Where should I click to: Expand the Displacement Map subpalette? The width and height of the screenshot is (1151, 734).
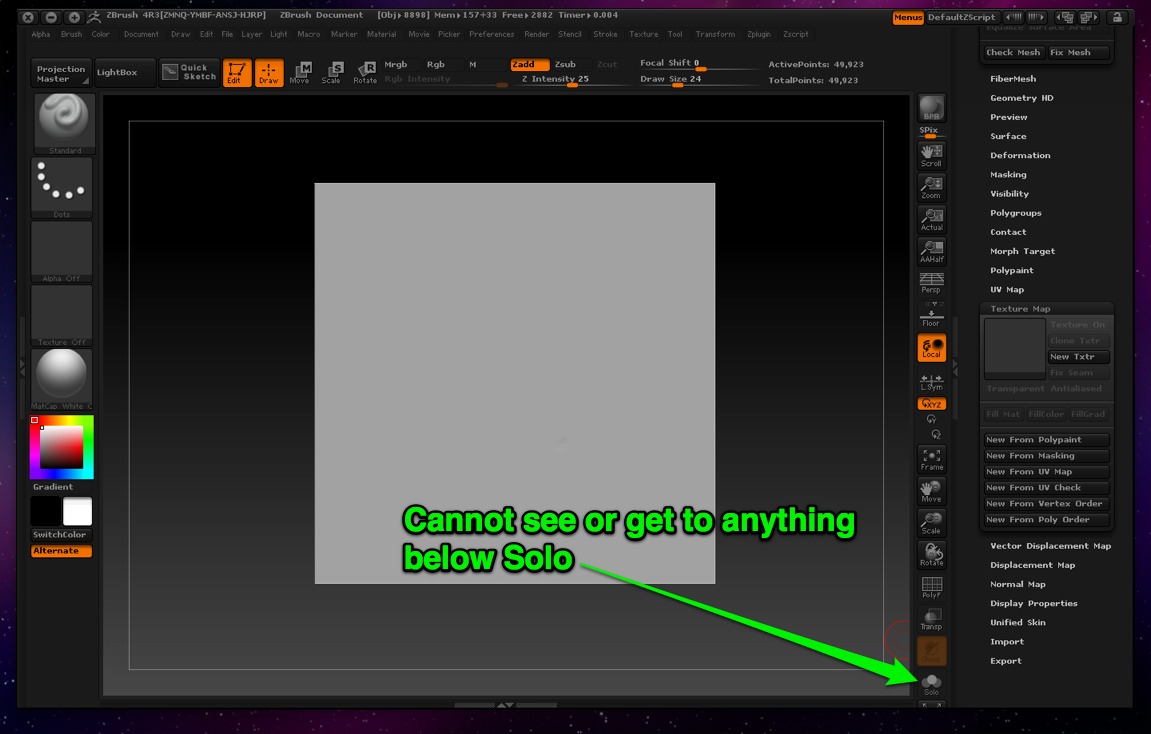point(1033,565)
